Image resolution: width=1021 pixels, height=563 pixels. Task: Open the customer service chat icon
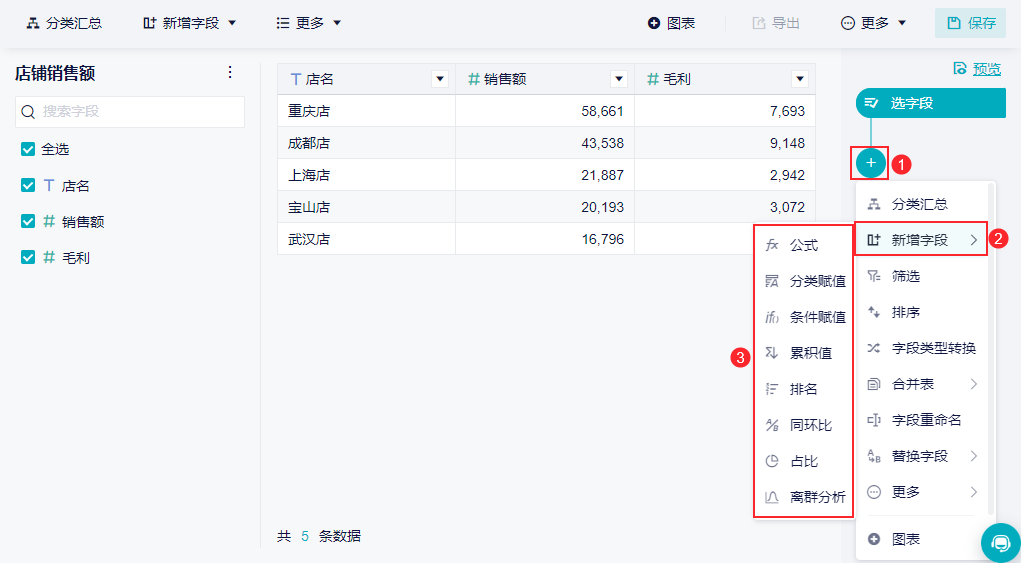click(x=1000, y=542)
